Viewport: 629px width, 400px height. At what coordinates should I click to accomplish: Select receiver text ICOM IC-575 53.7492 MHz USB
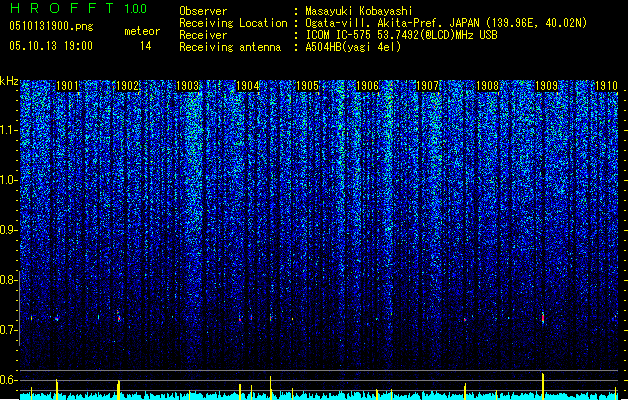coord(402,35)
